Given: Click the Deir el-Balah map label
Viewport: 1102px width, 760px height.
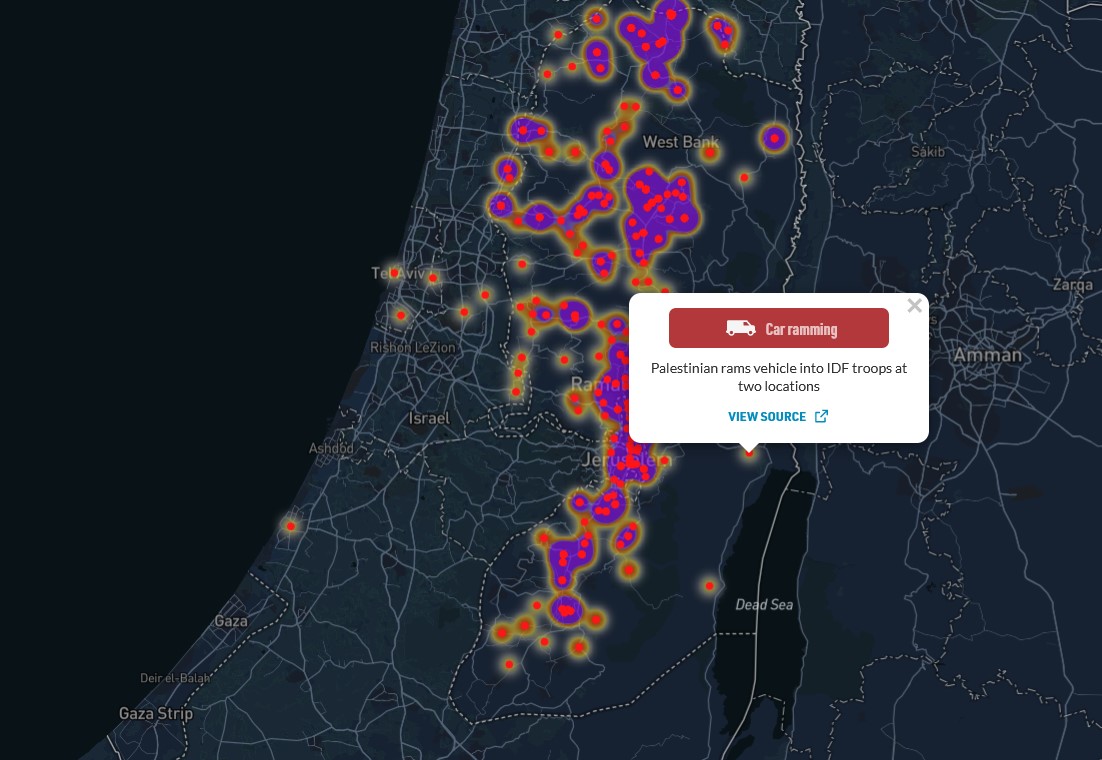Looking at the screenshot, I should [175, 678].
